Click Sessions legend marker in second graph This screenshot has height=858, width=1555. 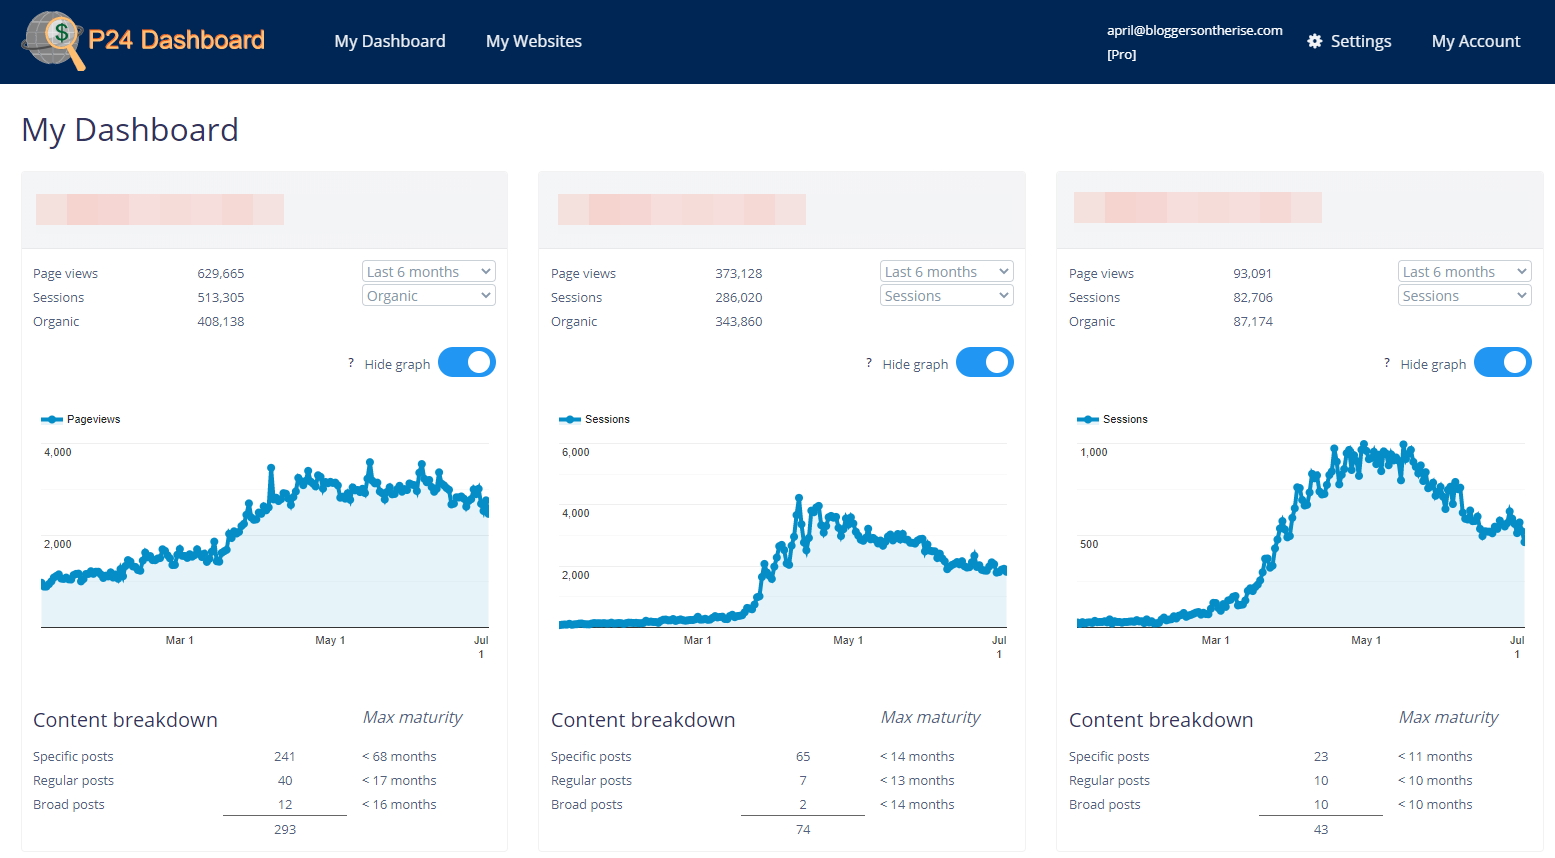(570, 419)
